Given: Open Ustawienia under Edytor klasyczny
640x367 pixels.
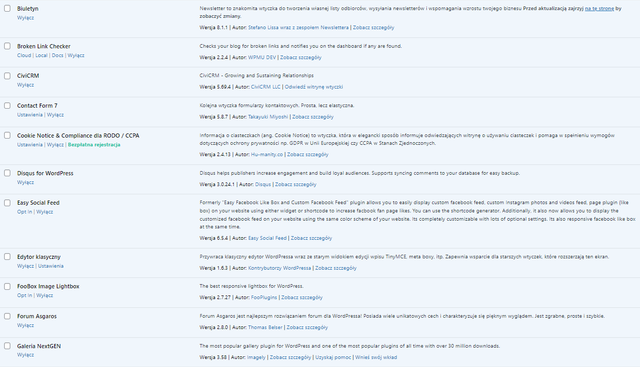Looking at the screenshot, I should pos(51,266).
